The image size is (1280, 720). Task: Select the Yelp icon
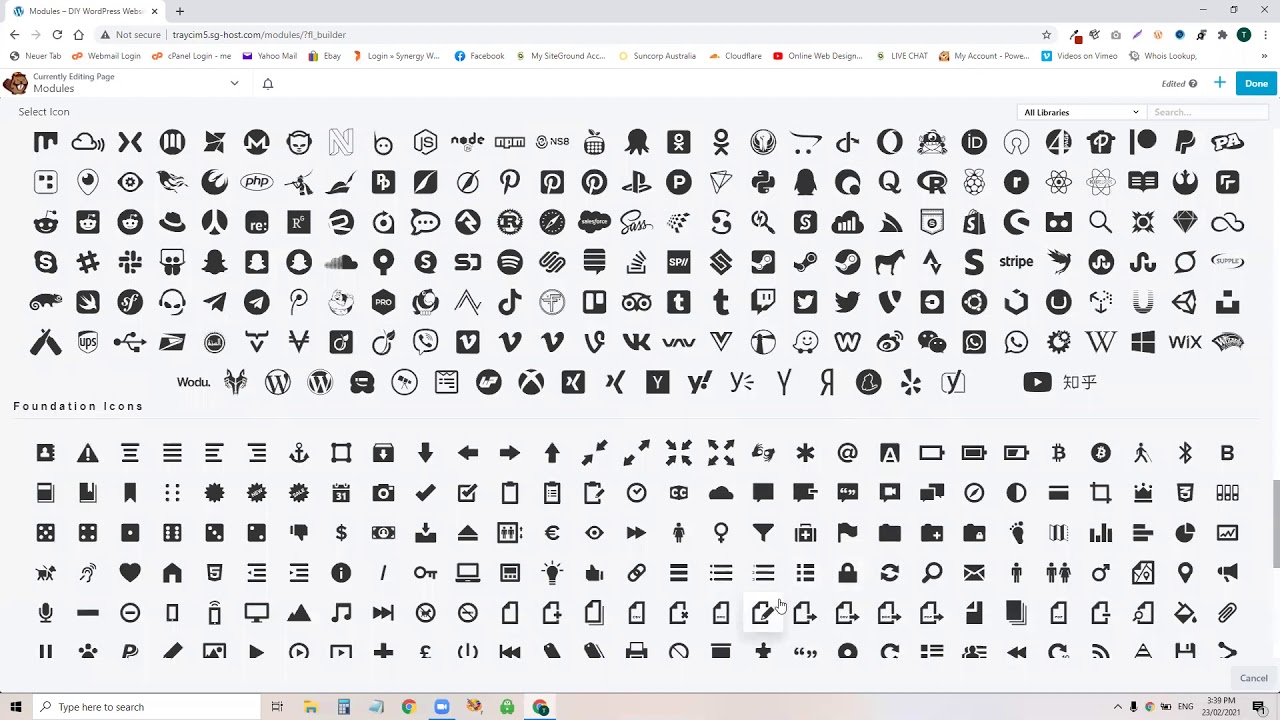(911, 382)
